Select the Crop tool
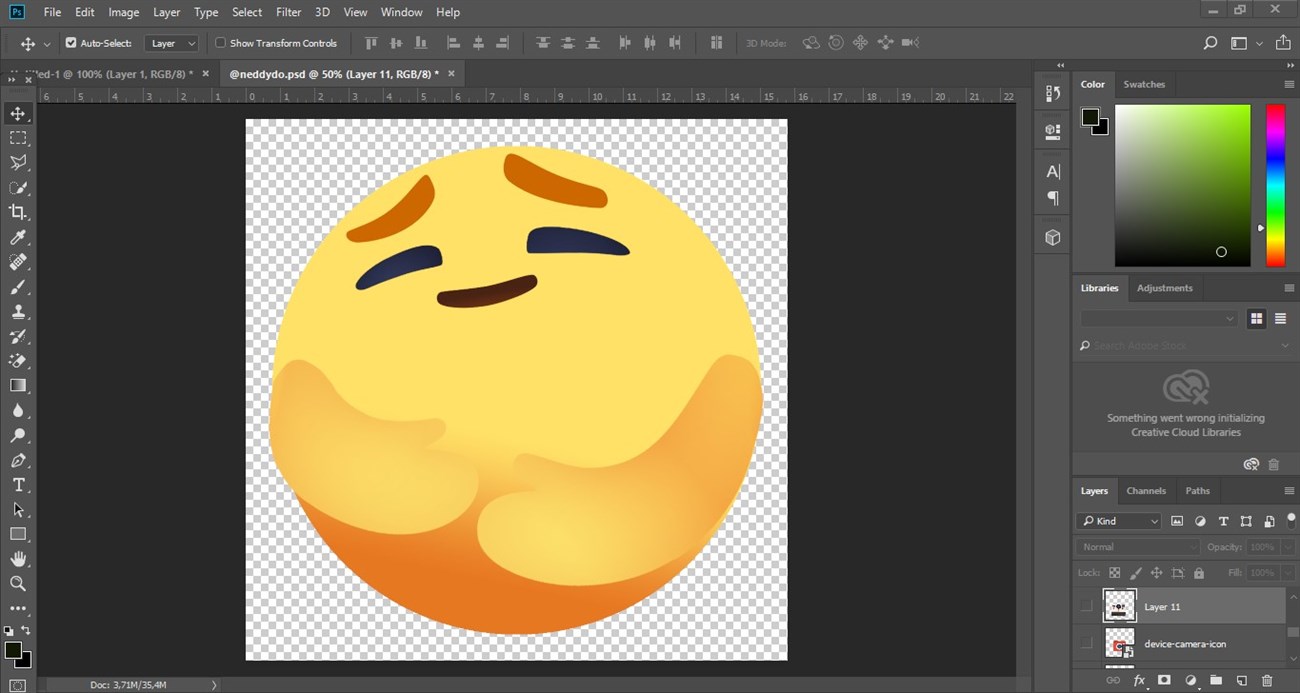Screen dimensions: 1300x693 [x=18, y=212]
